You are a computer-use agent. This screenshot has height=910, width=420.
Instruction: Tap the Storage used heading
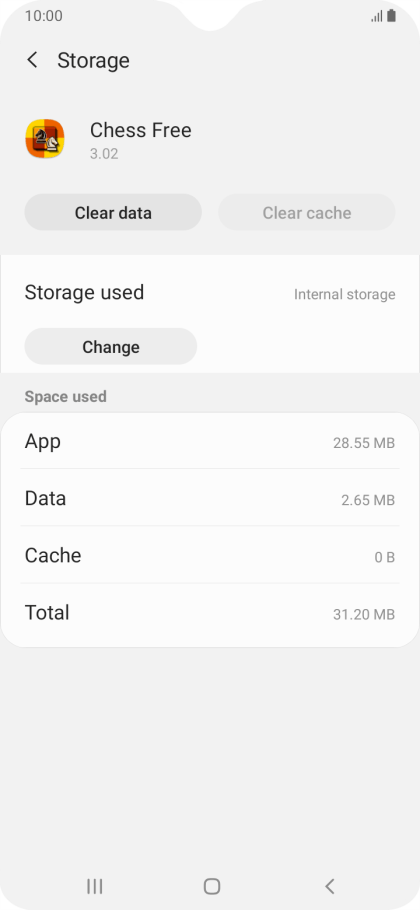click(84, 292)
